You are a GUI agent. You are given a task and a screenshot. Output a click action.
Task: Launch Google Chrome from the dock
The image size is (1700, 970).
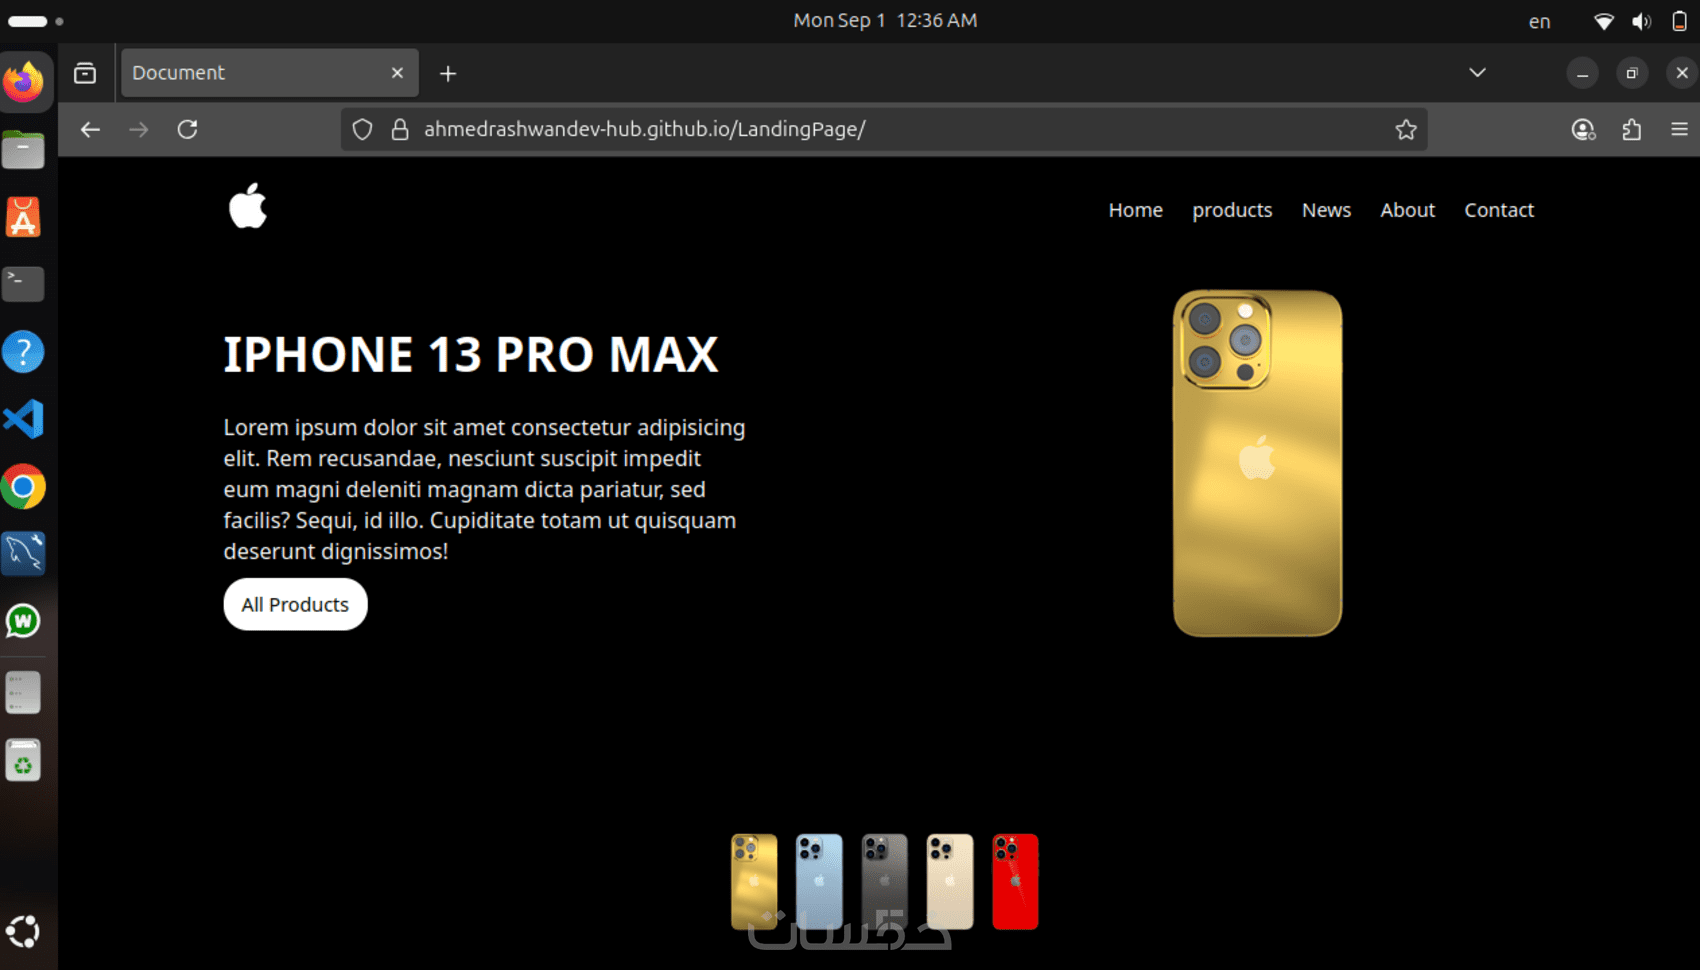tap(24, 487)
